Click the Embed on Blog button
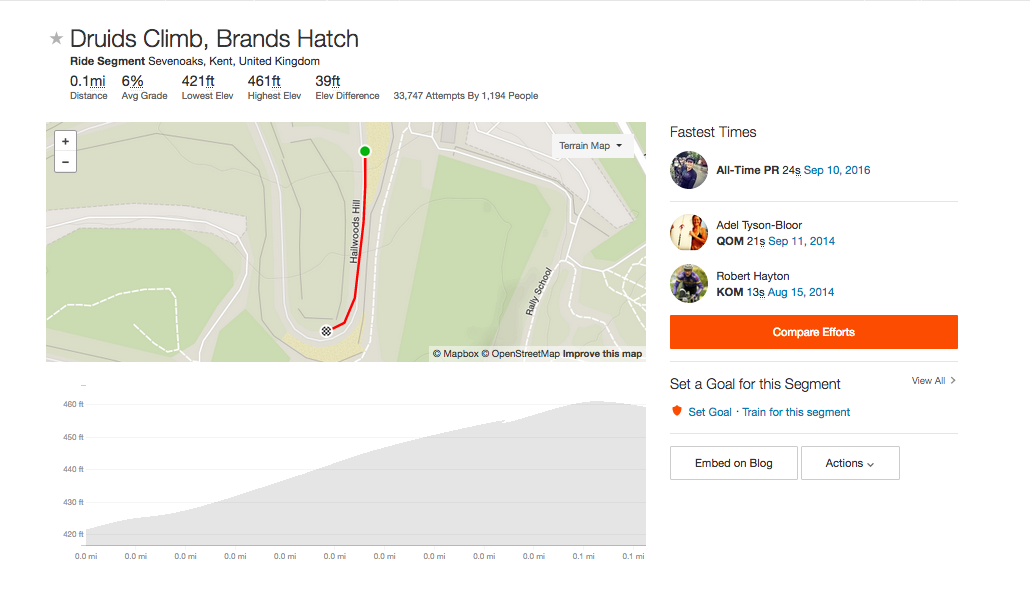Image resolution: width=1030 pixels, height=589 pixels. [x=734, y=463]
